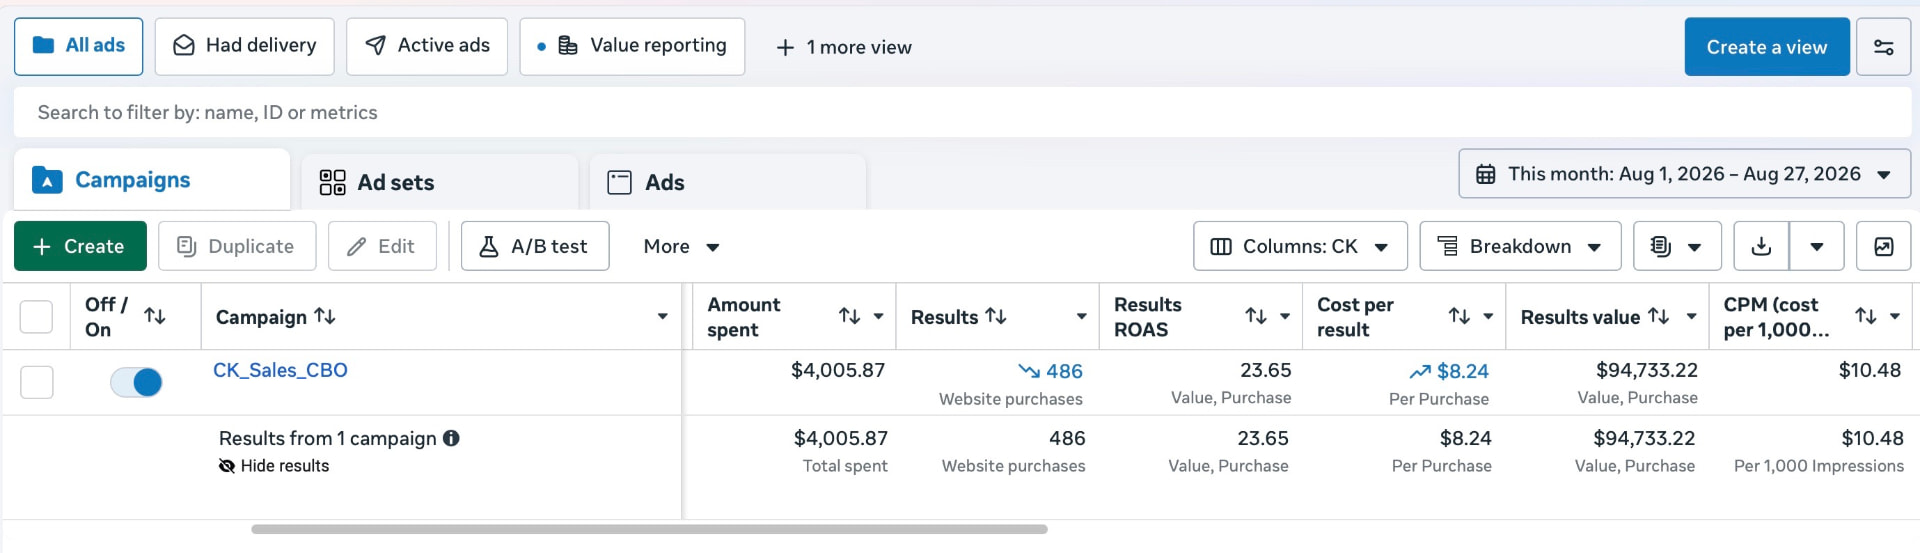Sort by Cost per result arrows

coord(1460,316)
